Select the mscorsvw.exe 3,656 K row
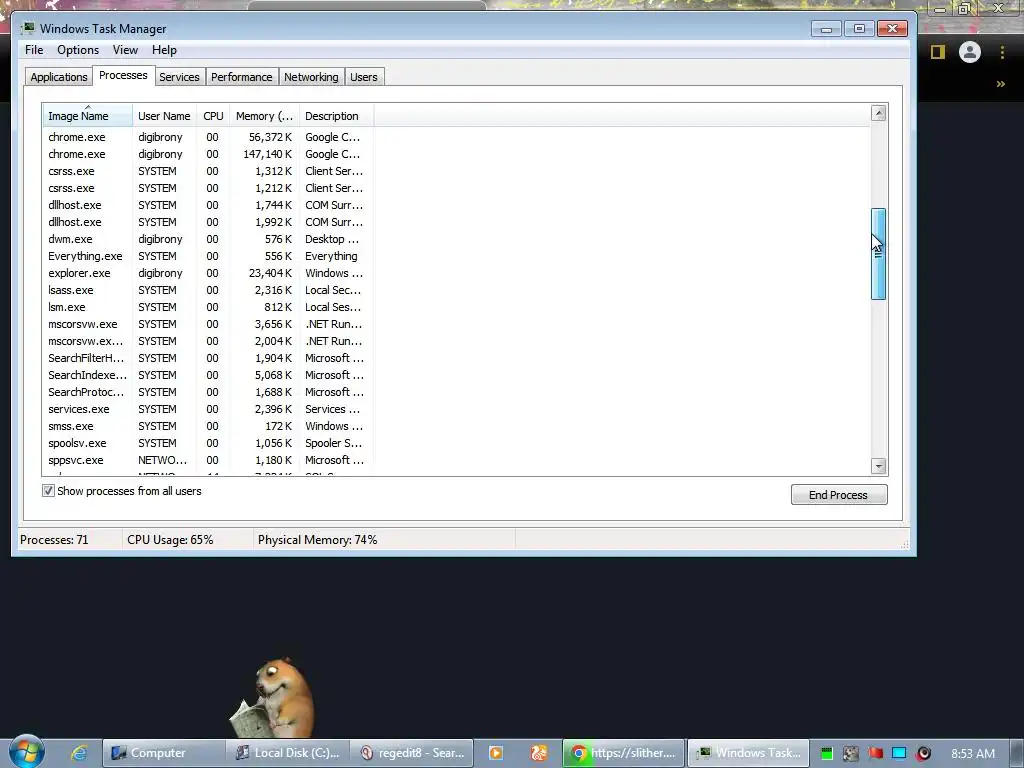Screen dimensions: 1024x768 208,324
